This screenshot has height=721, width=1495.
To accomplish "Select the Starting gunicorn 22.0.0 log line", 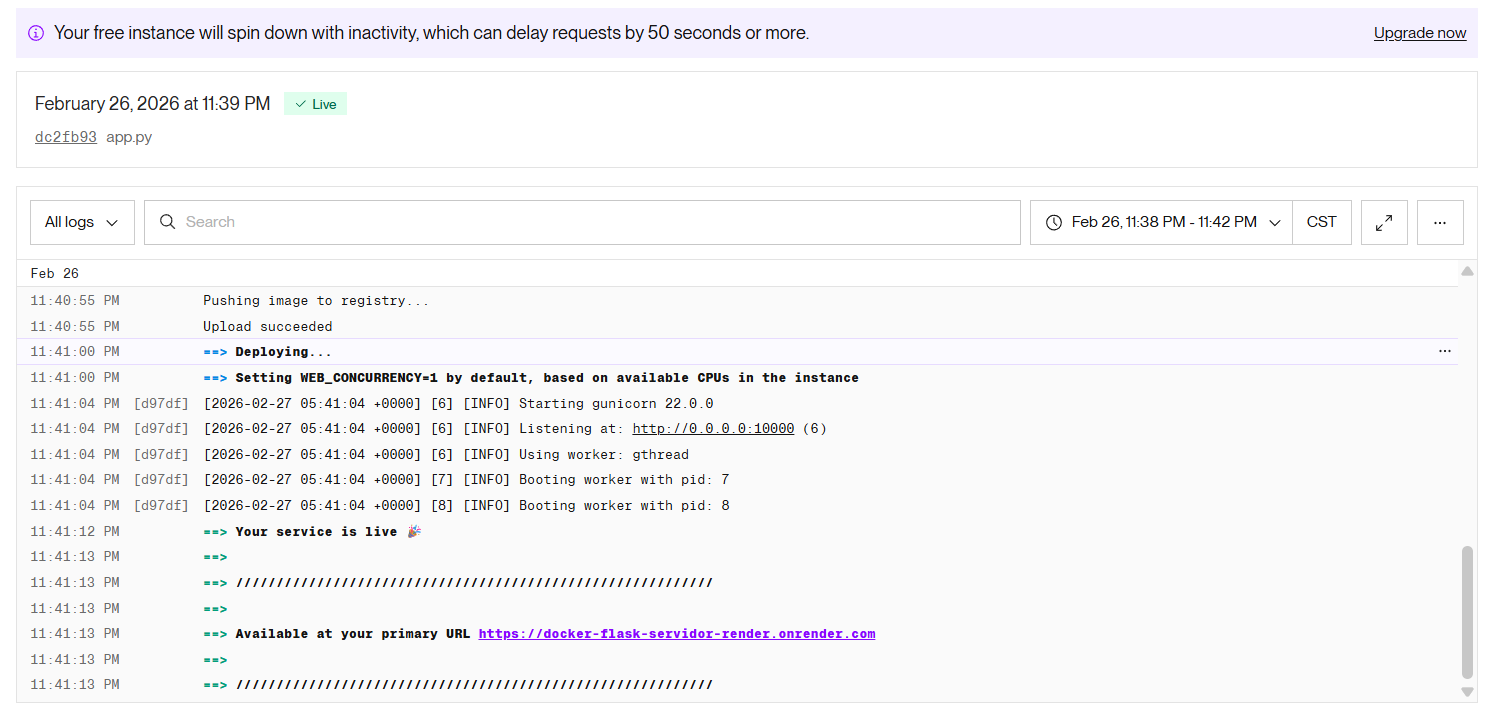I will 737,403.
